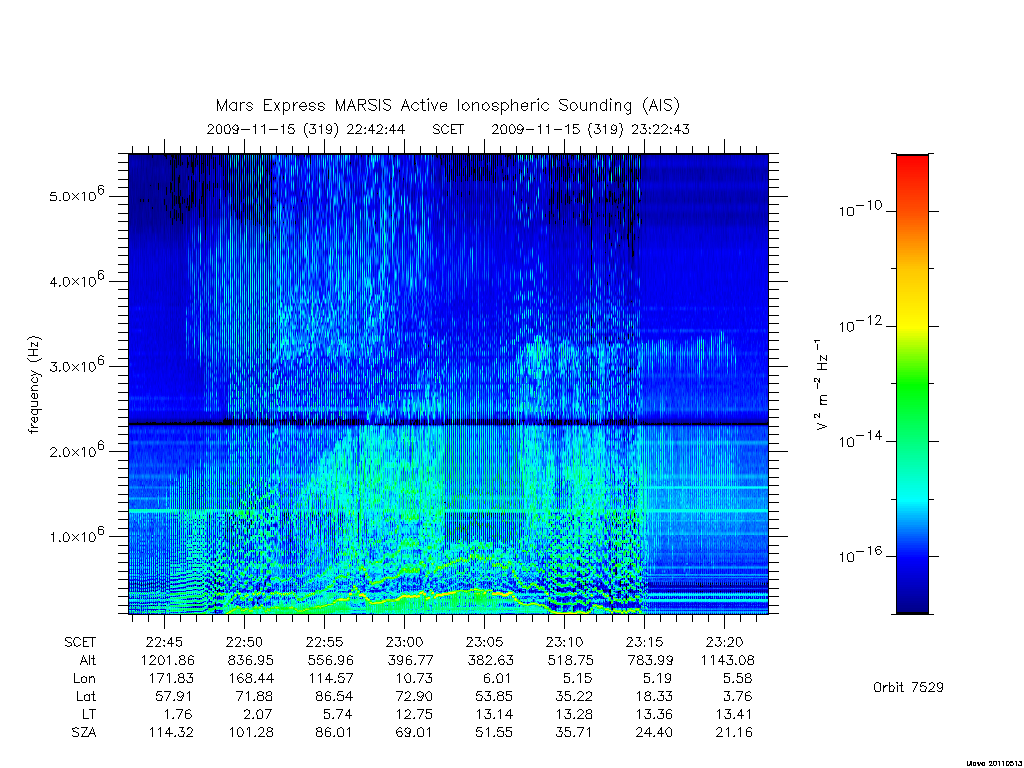
Task: Click SZA value '69.01'
Action: [414, 733]
